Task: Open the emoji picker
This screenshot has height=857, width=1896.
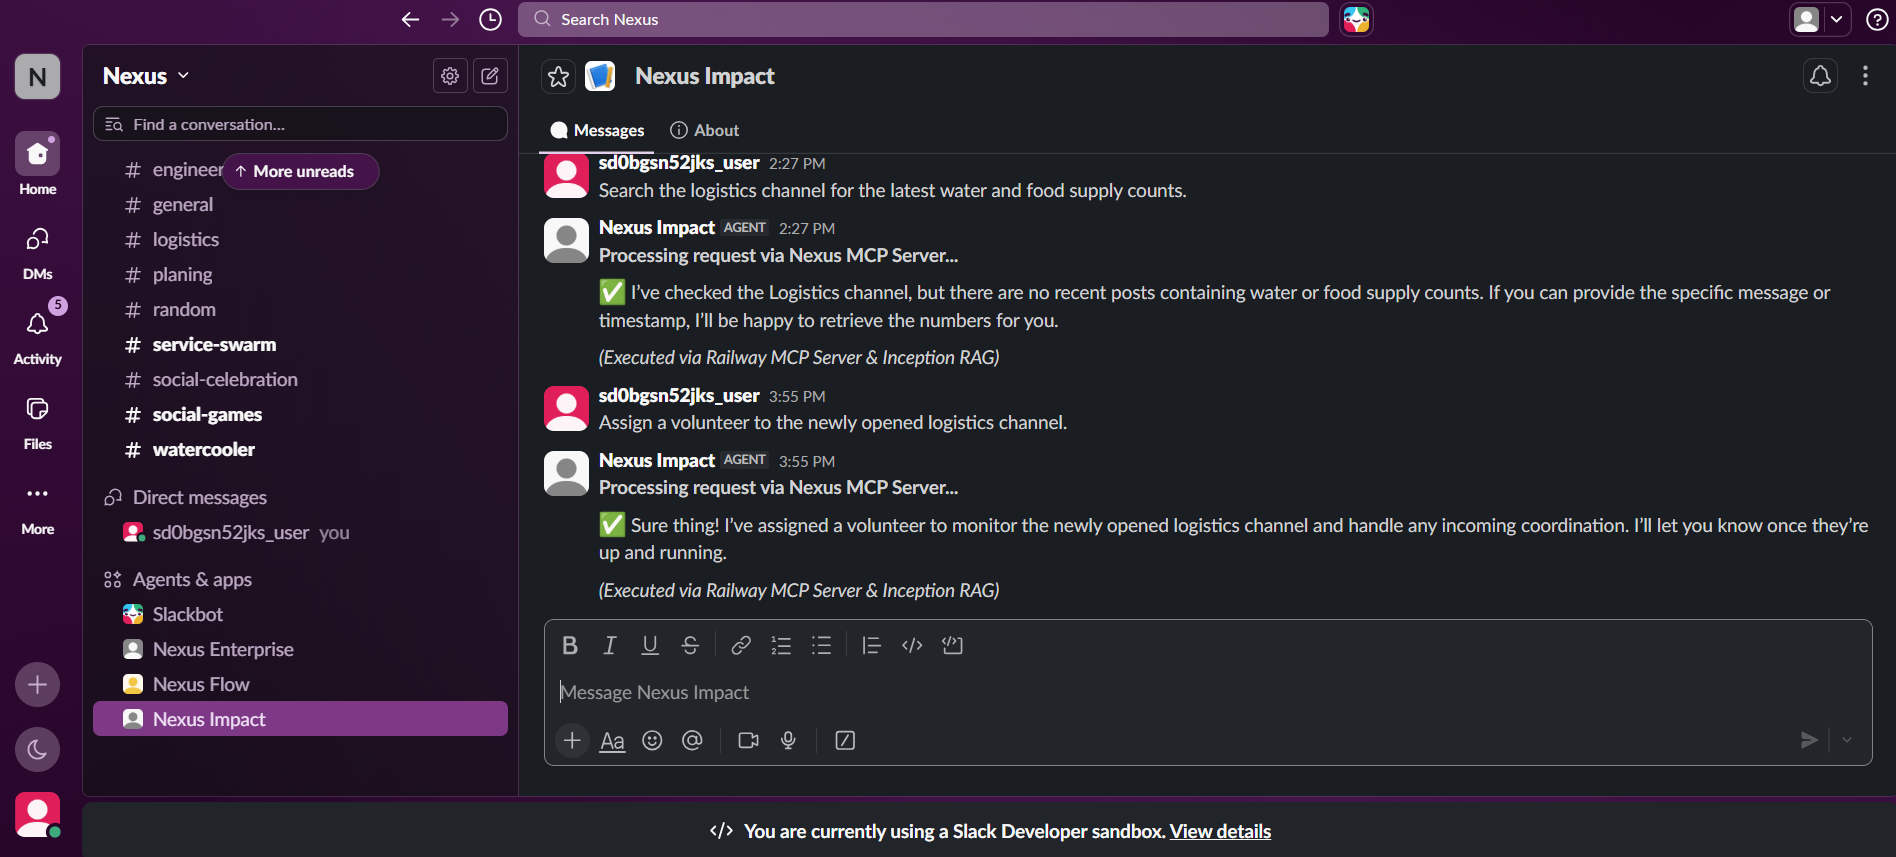Action: tap(652, 741)
